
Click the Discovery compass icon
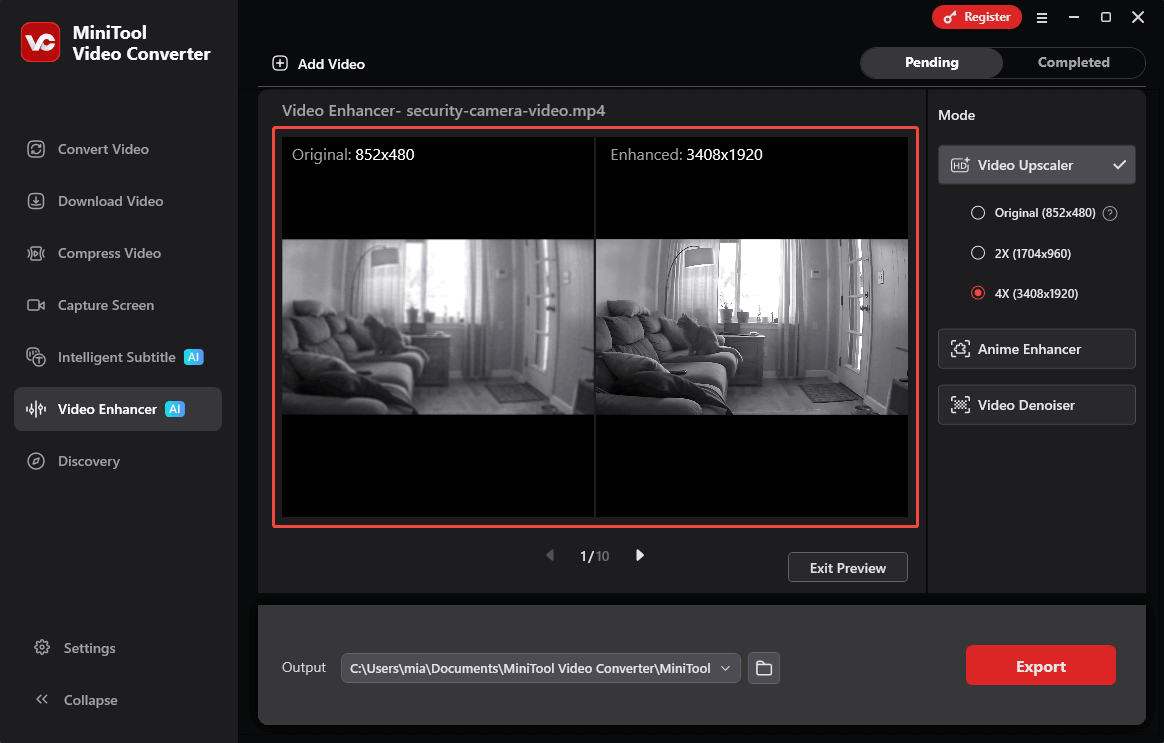click(36, 461)
